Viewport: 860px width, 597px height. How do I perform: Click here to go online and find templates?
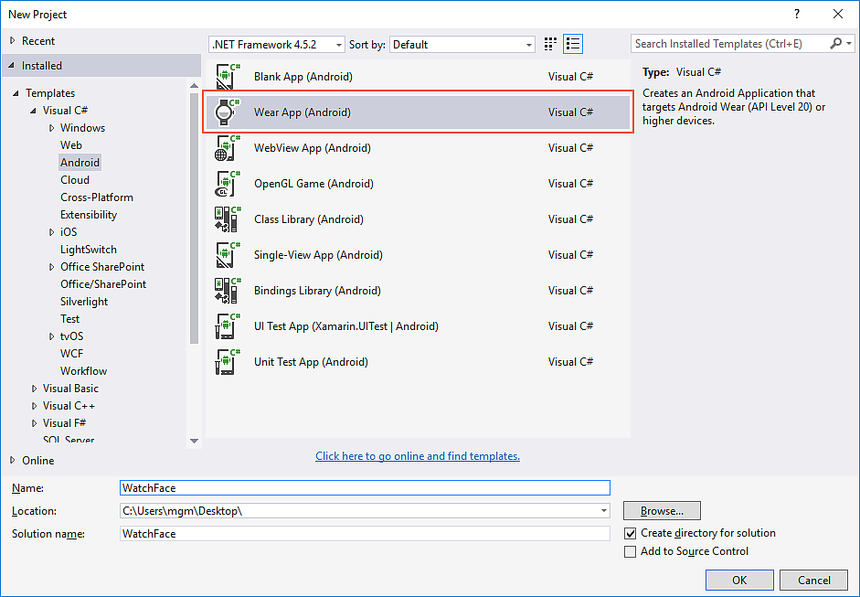pos(417,456)
